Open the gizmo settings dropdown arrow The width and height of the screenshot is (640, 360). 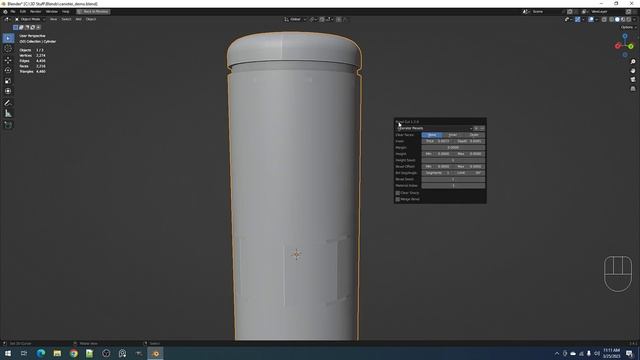pos(583,19)
